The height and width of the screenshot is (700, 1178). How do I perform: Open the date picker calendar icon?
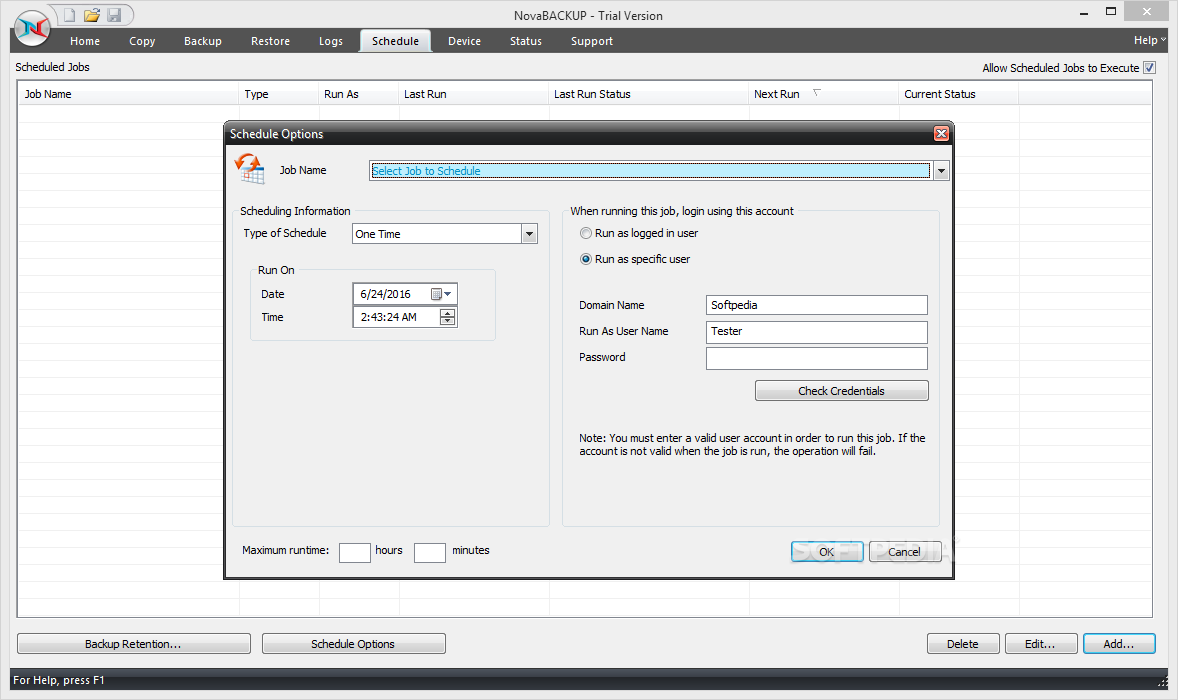[436, 294]
